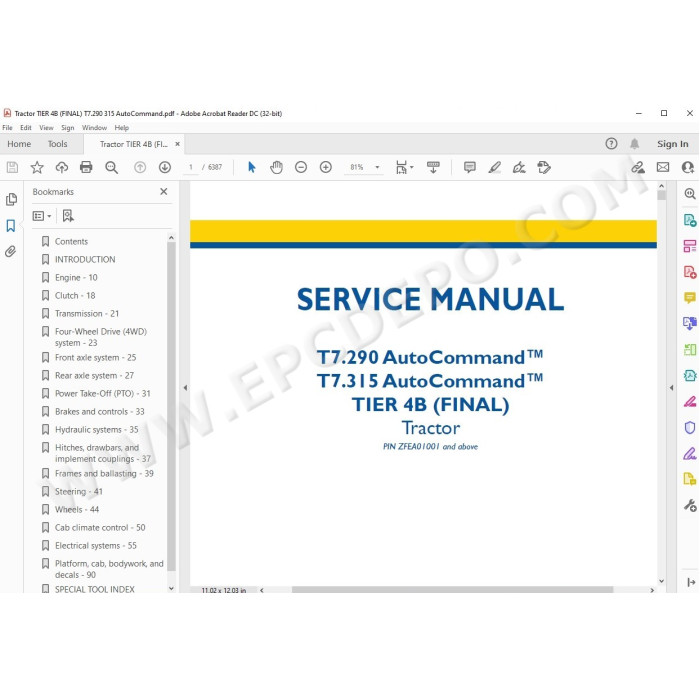The width and height of the screenshot is (700, 700).
Task: Select the Highlight text pen tool
Action: click(494, 167)
